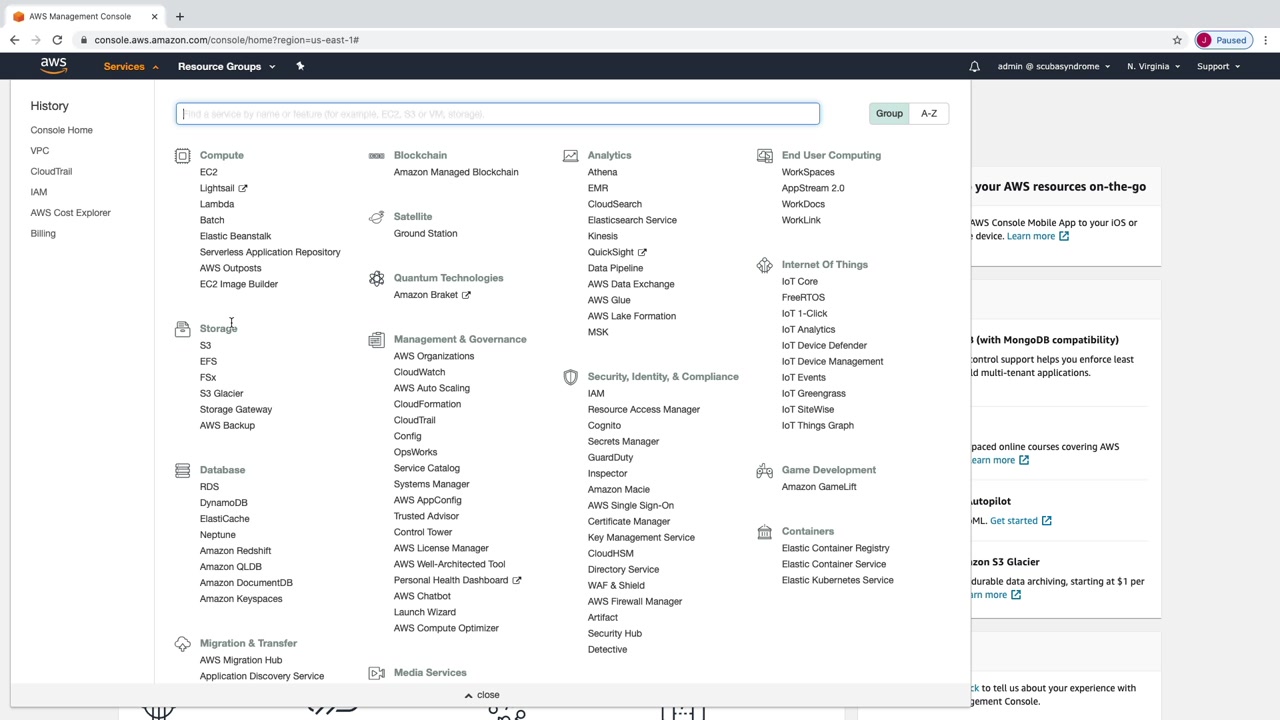Click the browser back arrow
Screen dimensions: 1280x720
15,40
